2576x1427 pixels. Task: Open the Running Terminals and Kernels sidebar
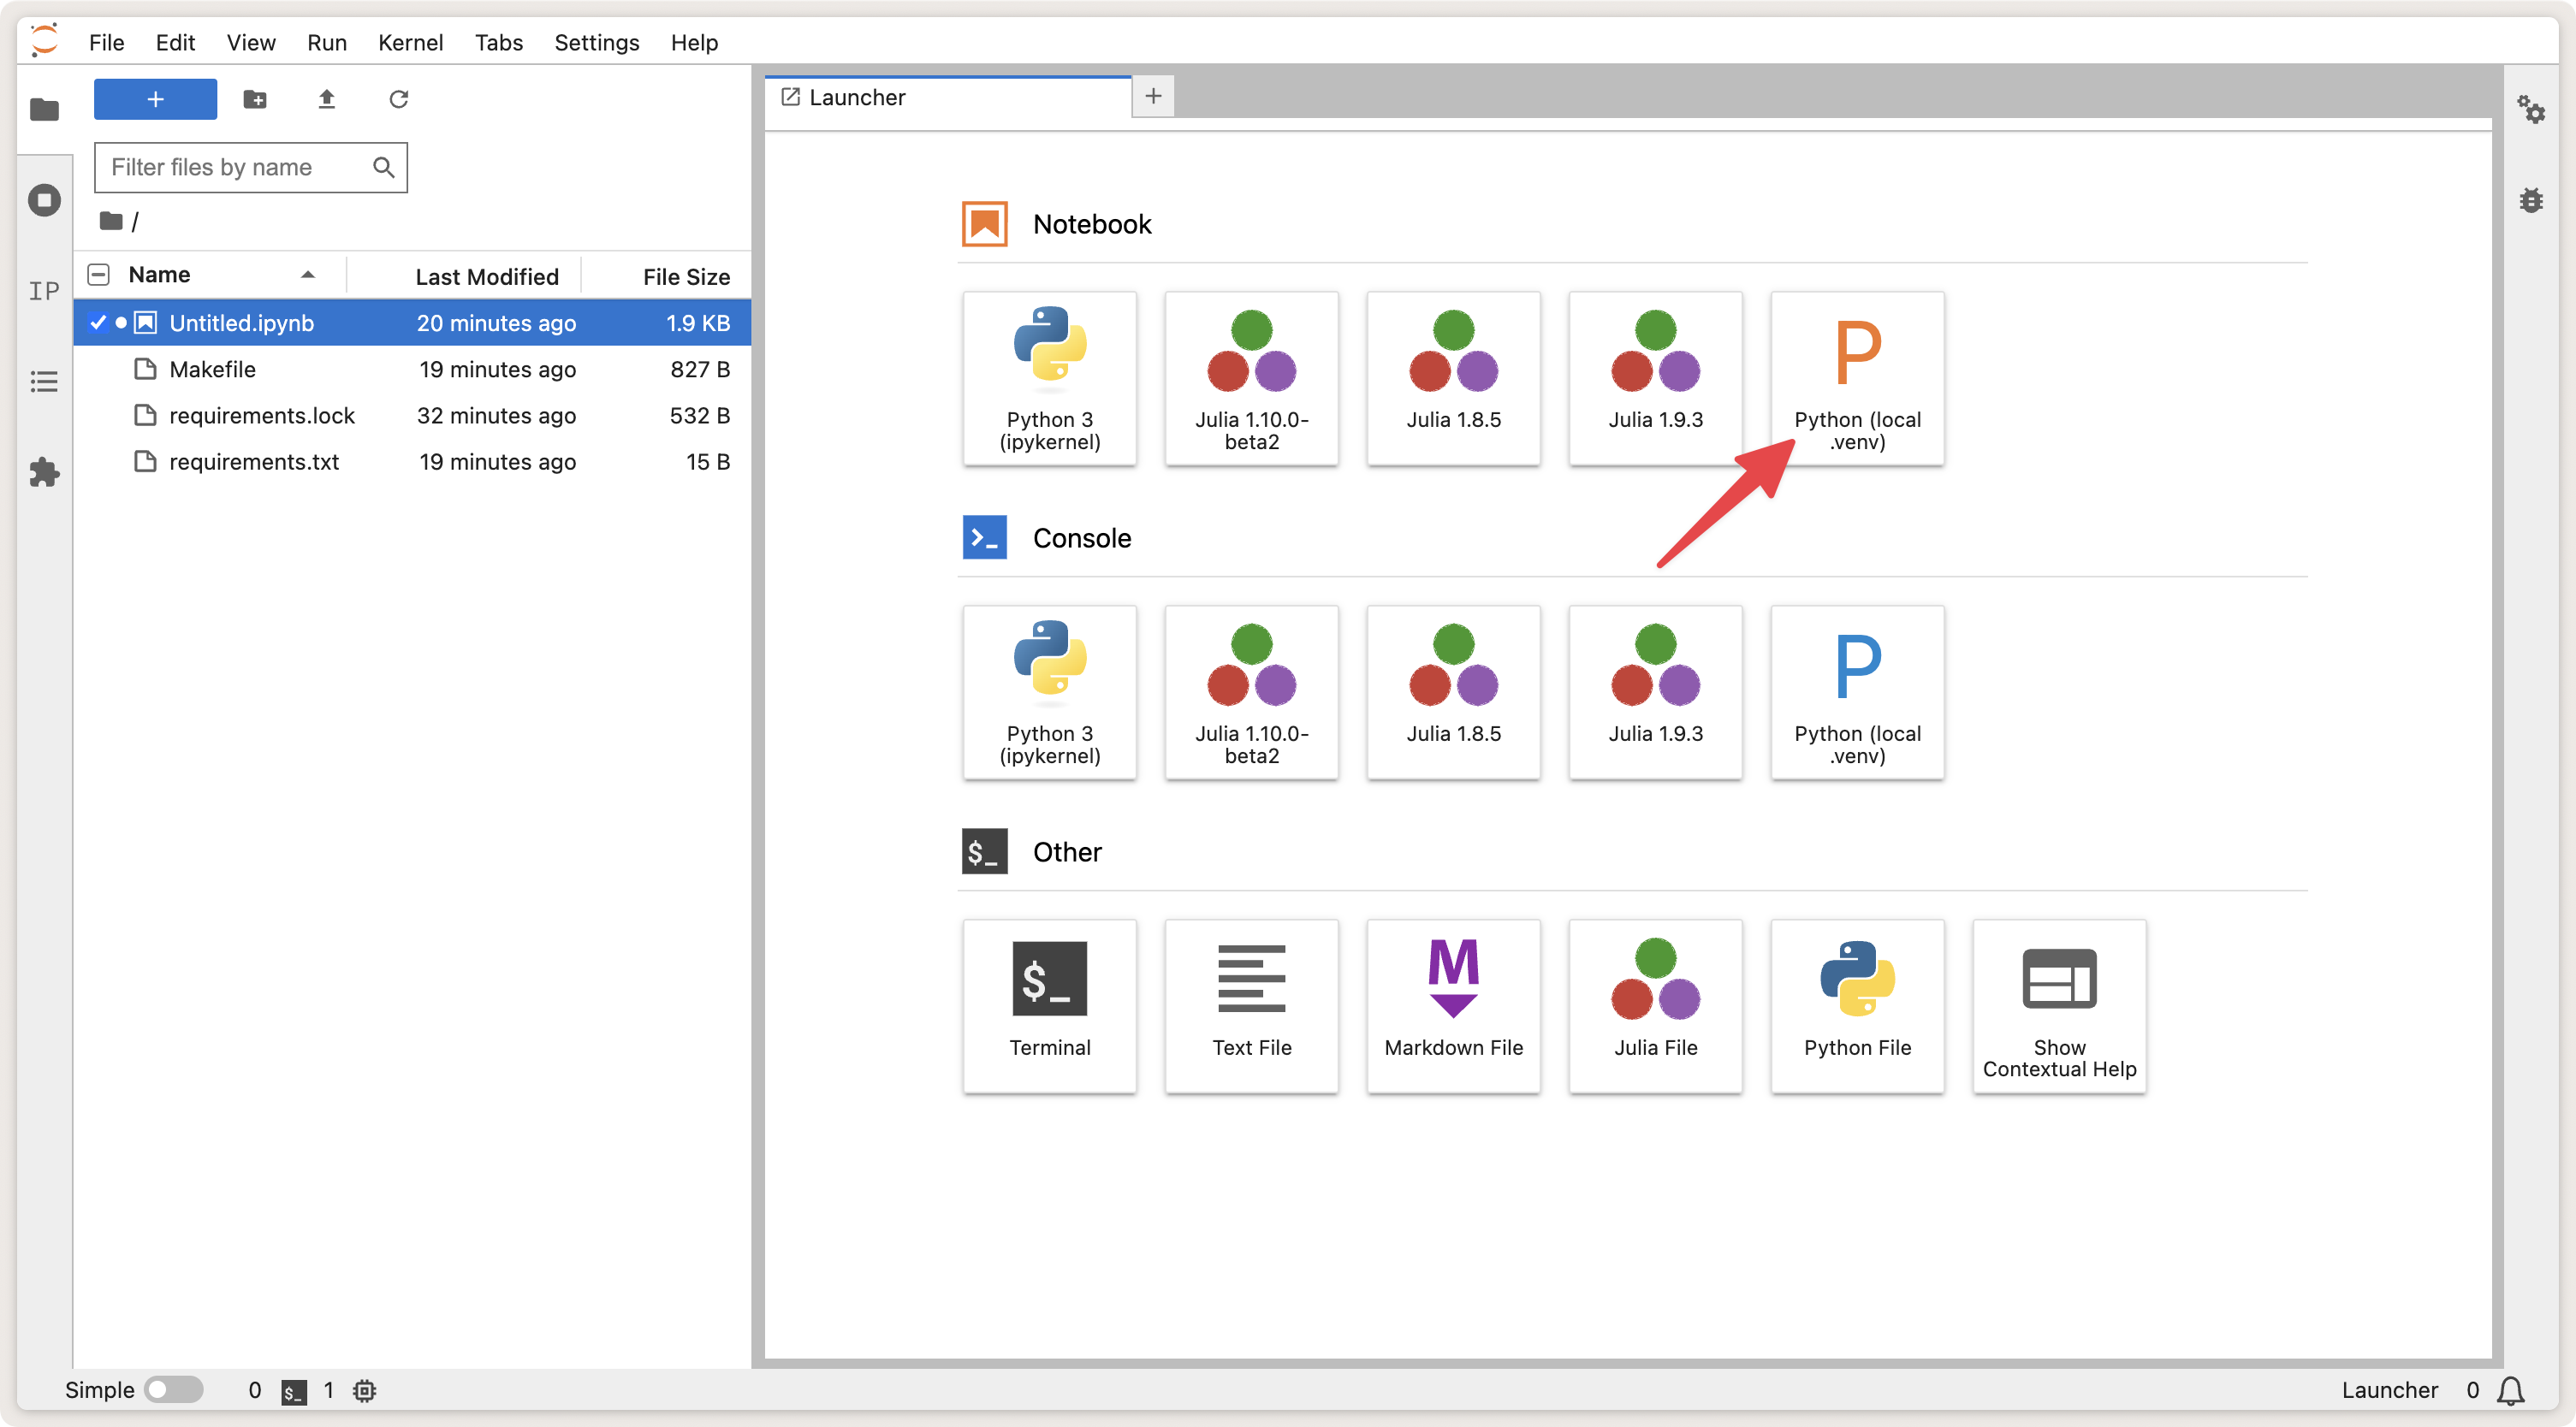pyautogui.click(x=44, y=200)
